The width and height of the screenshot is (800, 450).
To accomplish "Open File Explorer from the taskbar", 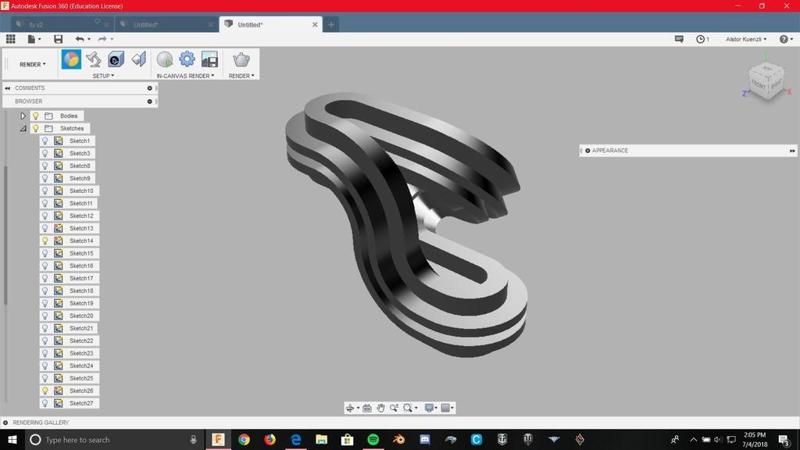I will click(x=321, y=439).
